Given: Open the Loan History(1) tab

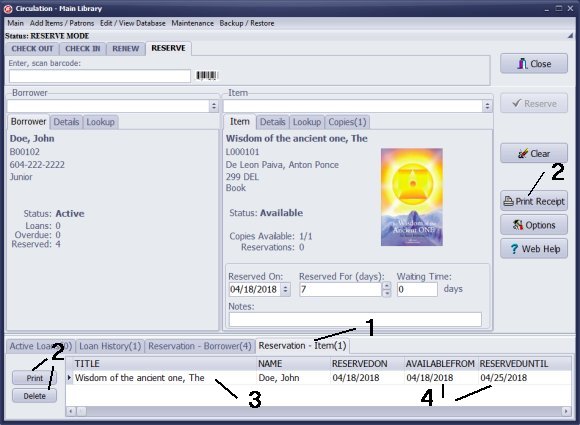Looking at the screenshot, I should pyautogui.click(x=110, y=346).
